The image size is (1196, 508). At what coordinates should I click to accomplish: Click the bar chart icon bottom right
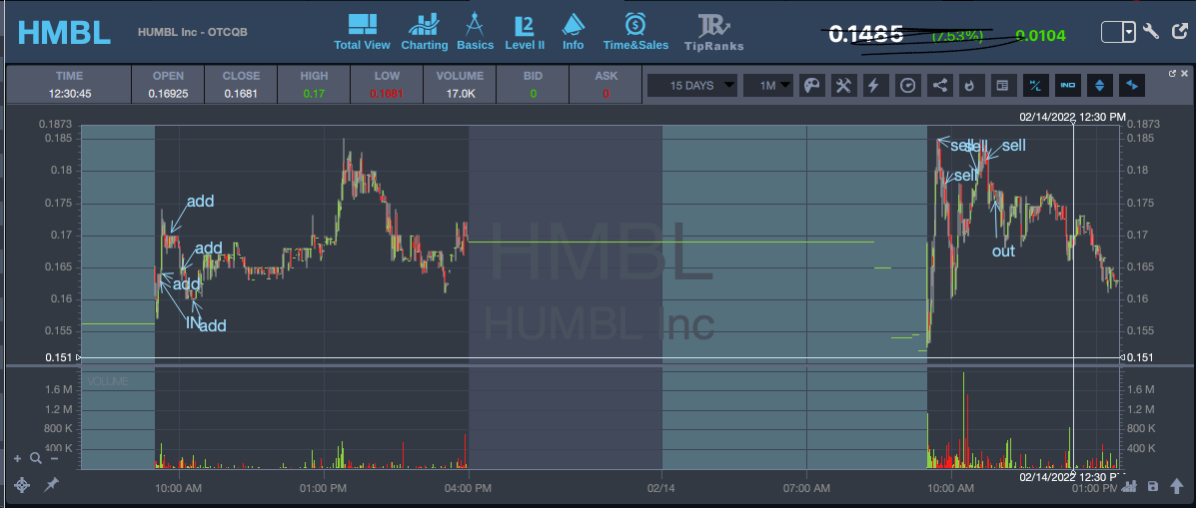1130,486
